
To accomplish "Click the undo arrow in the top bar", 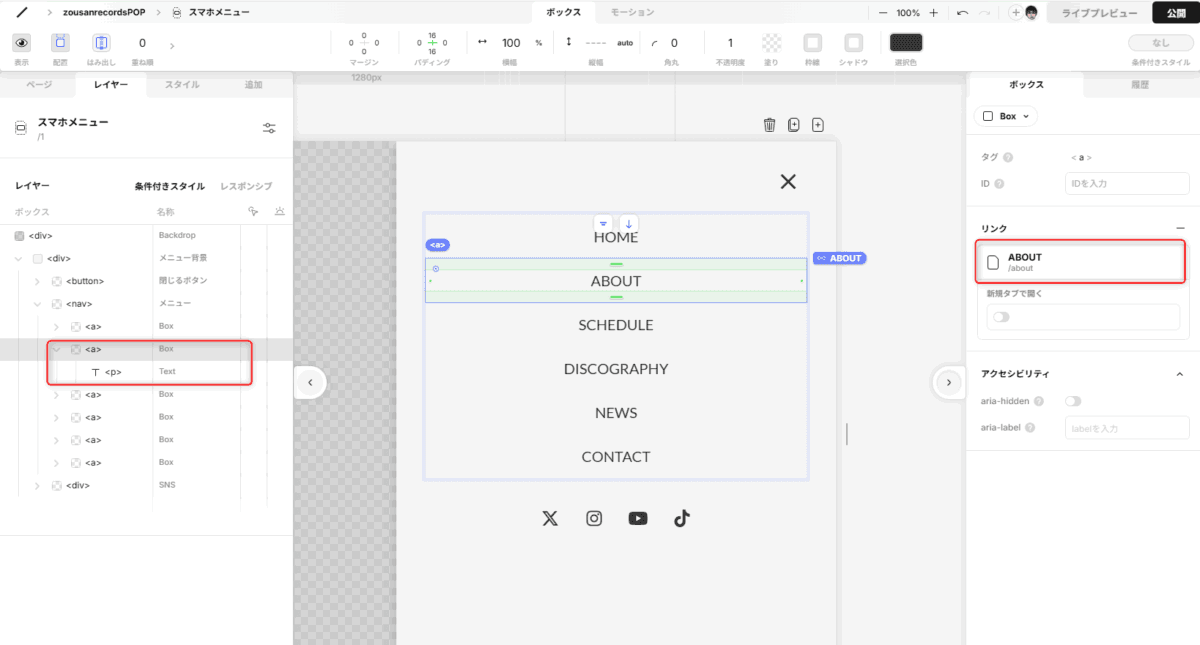I will (x=962, y=13).
